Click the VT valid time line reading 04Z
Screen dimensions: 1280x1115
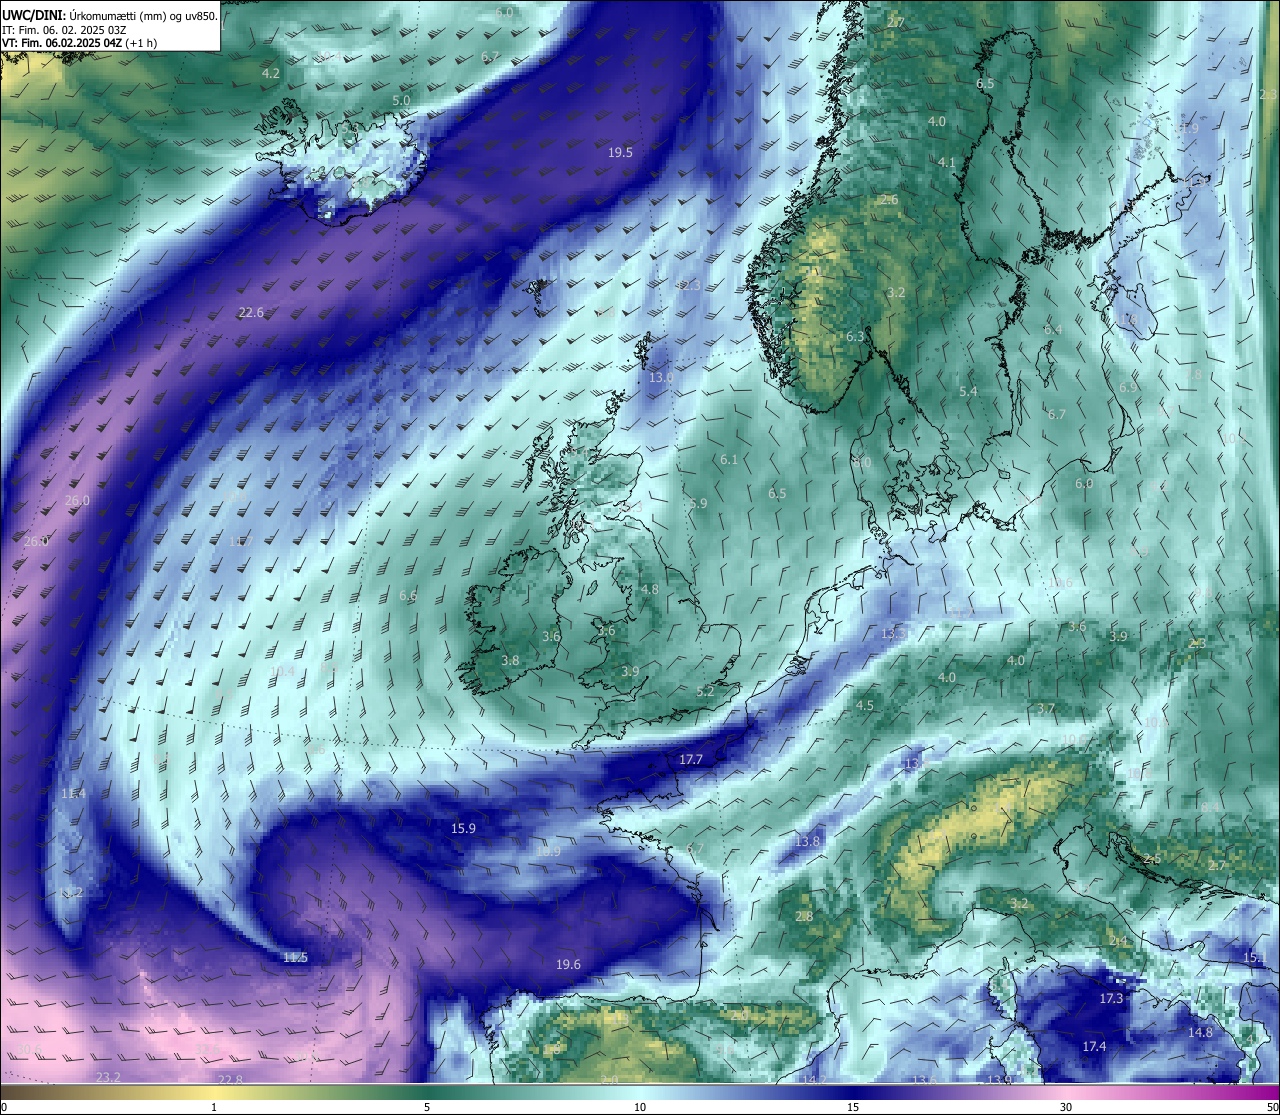click(x=79, y=43)
